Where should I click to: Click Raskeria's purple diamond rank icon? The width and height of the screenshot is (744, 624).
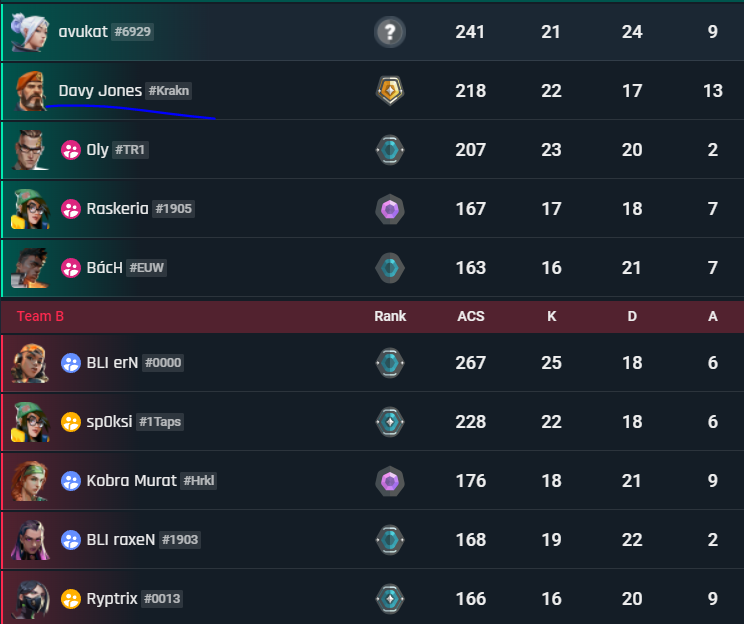pos(390,209)
